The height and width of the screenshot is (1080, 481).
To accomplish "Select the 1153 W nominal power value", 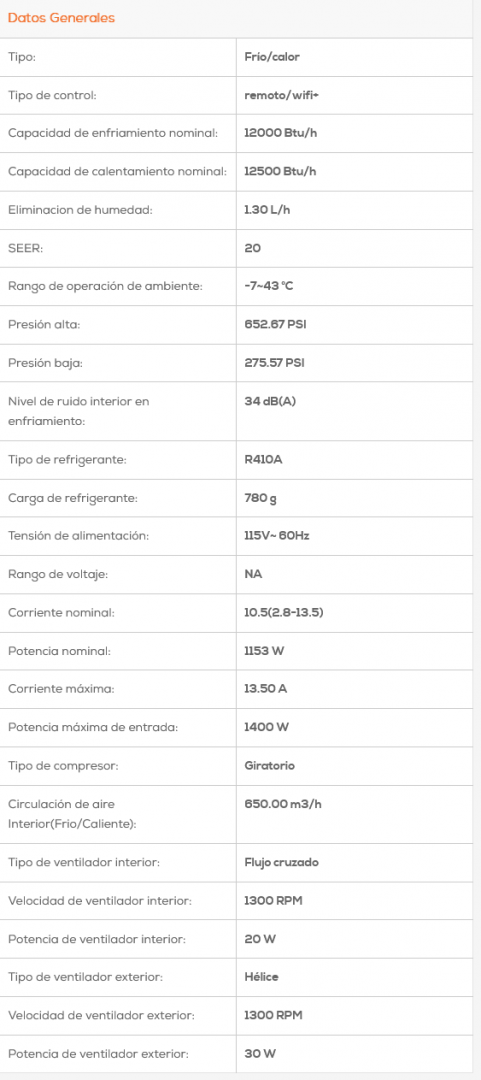I will click(264, 651).
